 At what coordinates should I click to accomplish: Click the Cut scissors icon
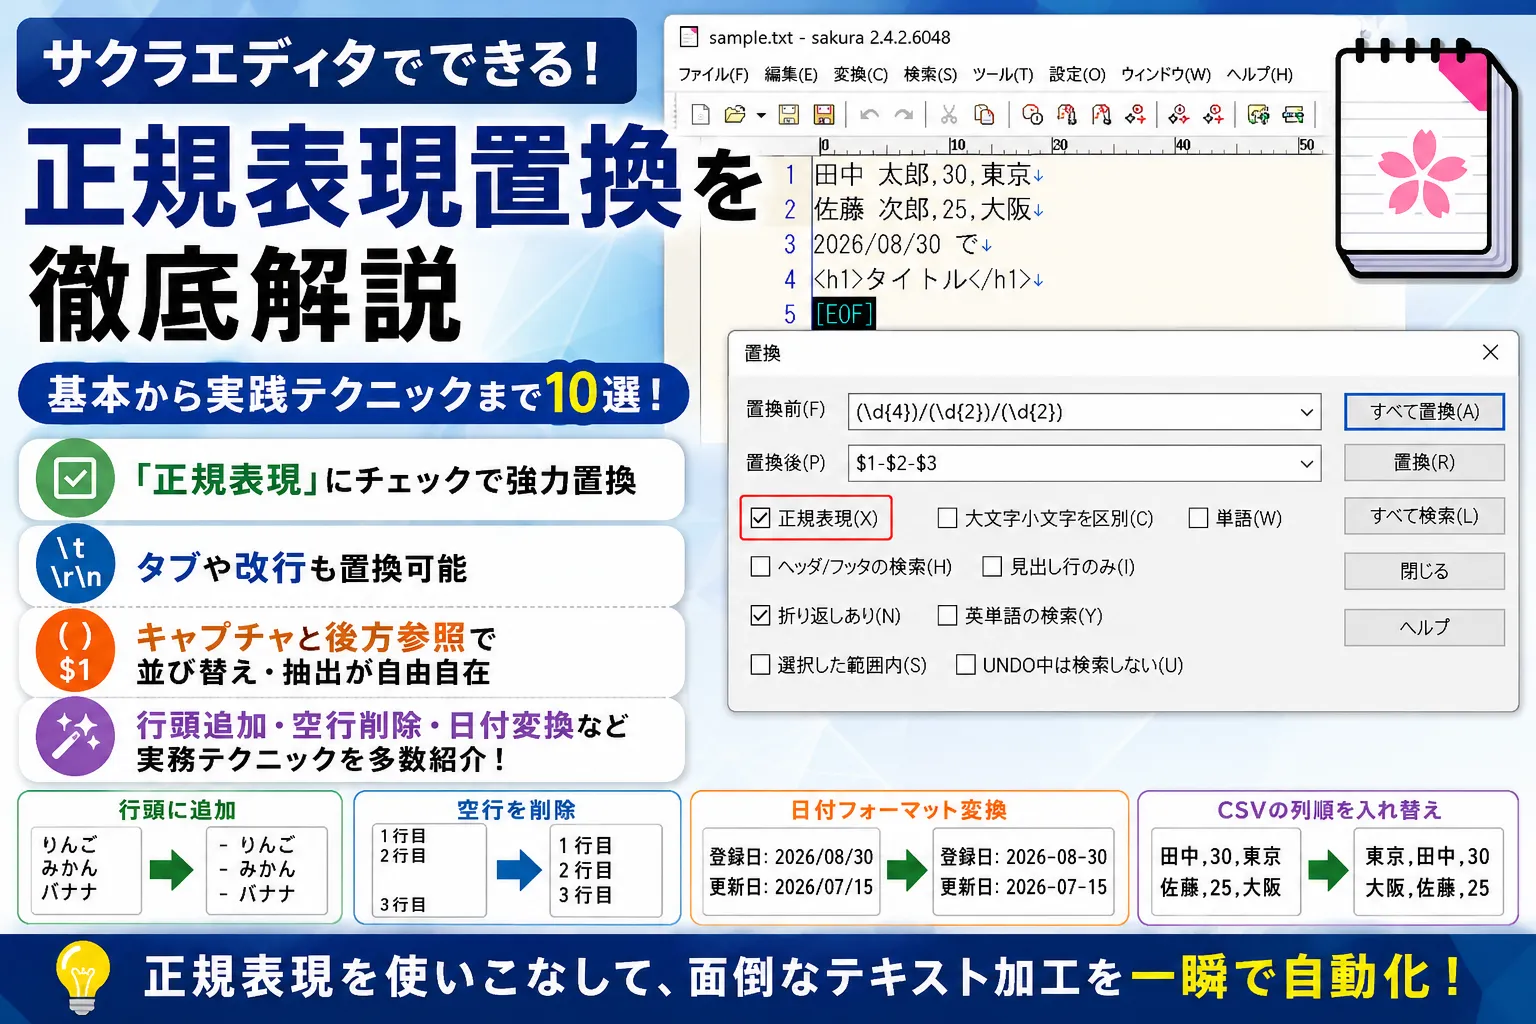pos(949,115)
